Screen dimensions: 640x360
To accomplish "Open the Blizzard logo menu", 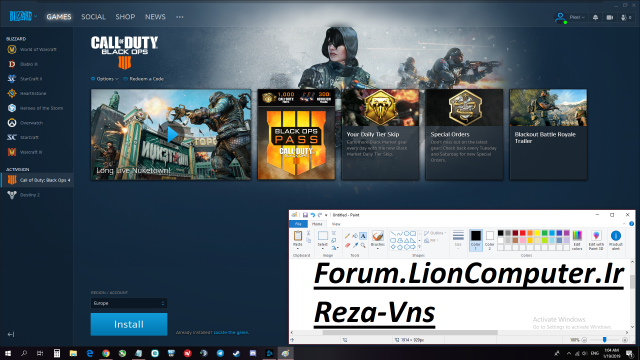I will click(x=23, y=16).
